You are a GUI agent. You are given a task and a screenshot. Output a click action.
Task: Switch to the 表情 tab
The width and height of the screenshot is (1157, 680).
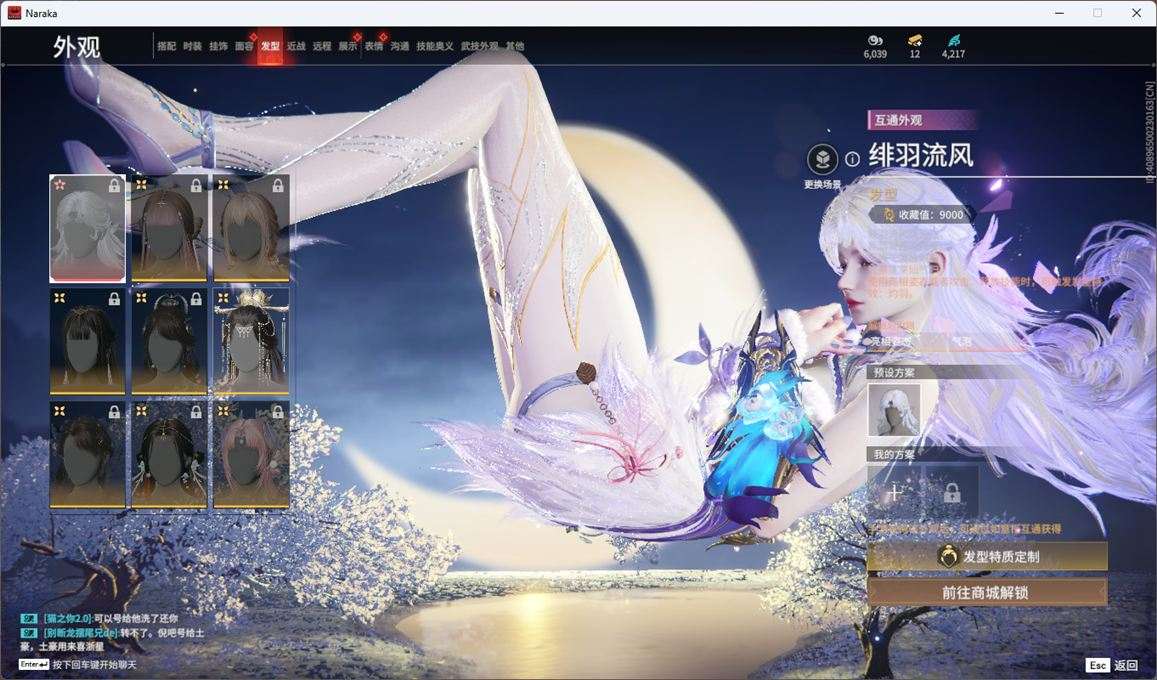point(375,45)
